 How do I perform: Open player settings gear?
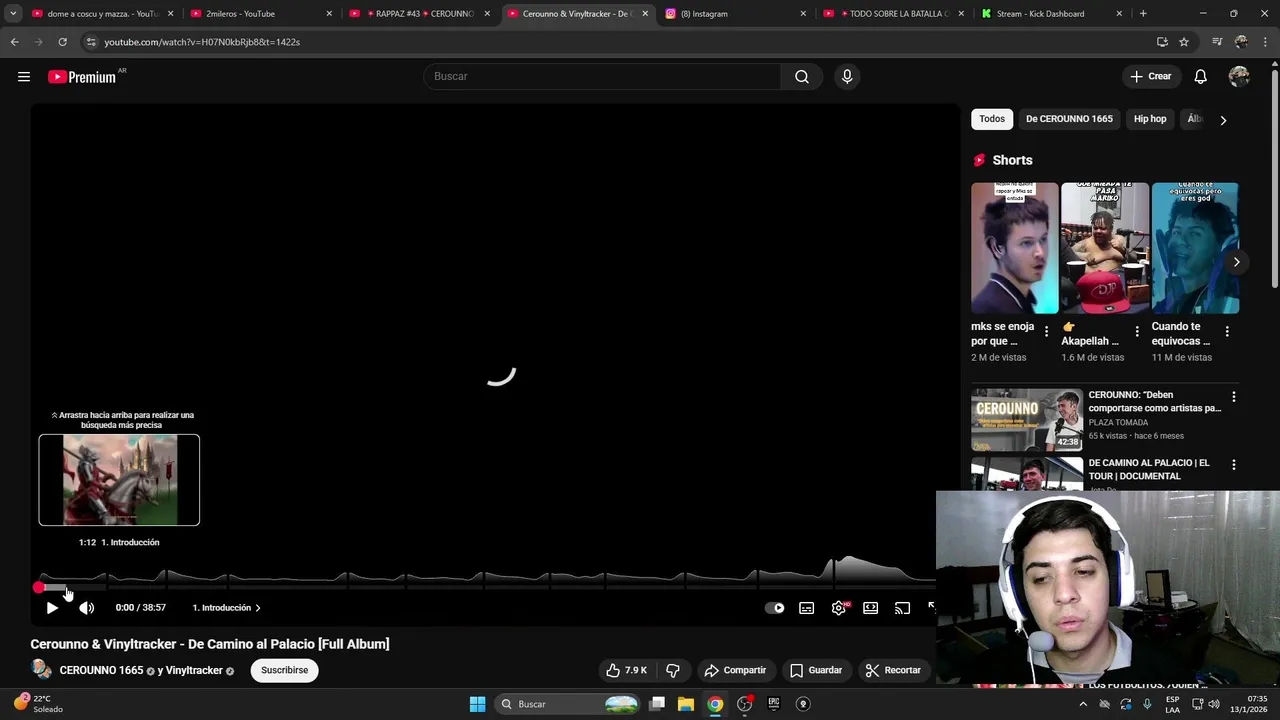(839, 608)
